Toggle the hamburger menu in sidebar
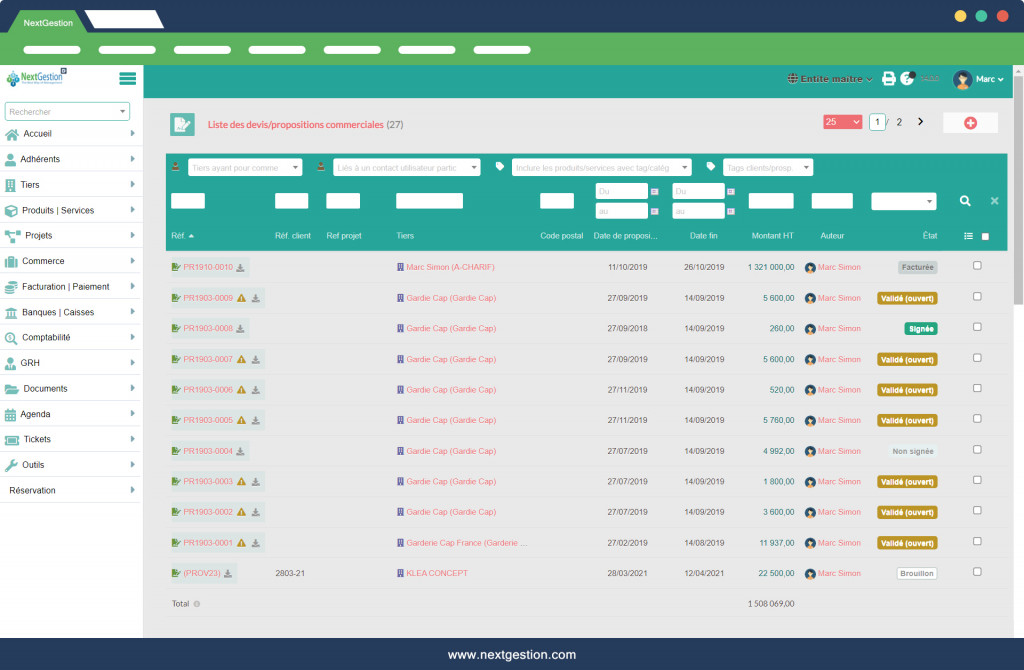Viewport: 1024px width, 670px height. [127, 79]
